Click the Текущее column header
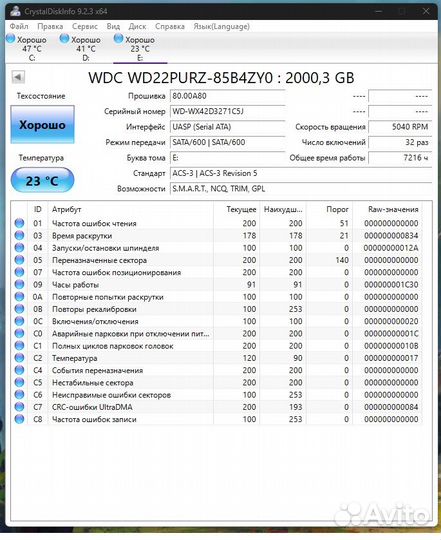The image size is (441, 540). coord(237,209)
